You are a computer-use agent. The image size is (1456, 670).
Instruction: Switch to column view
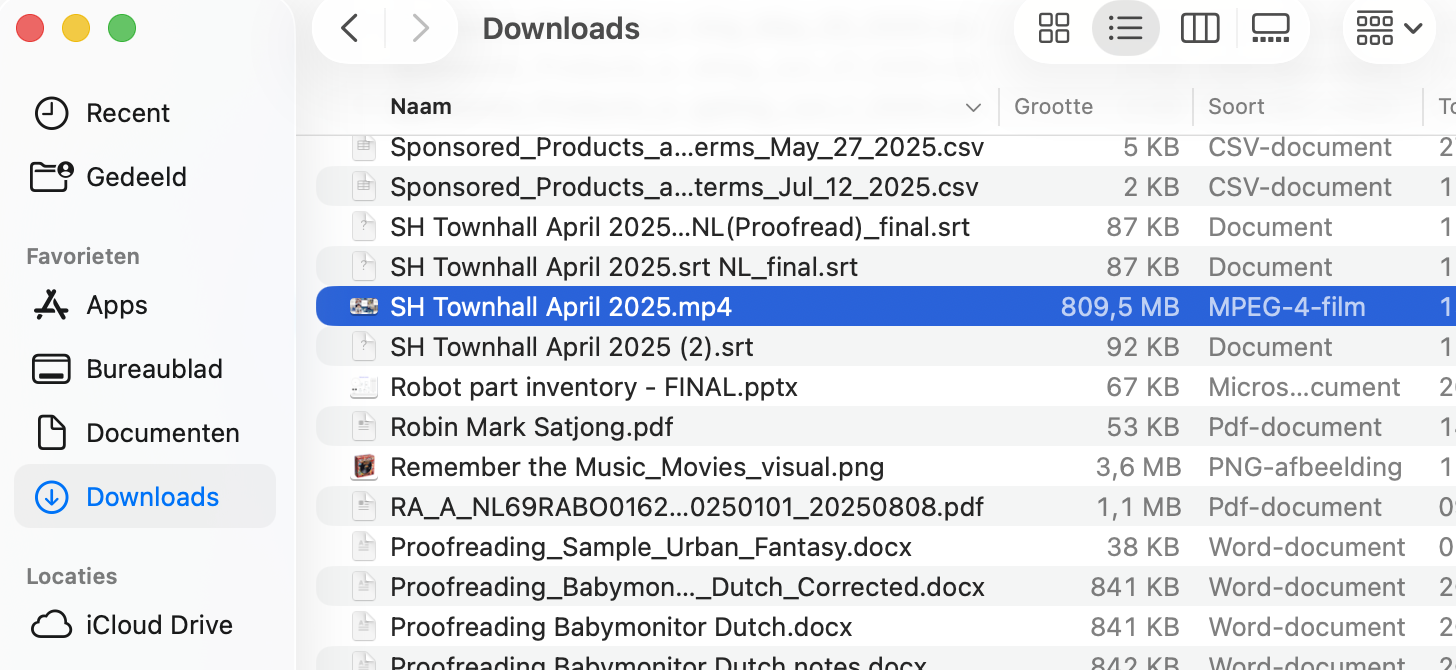1200,28
